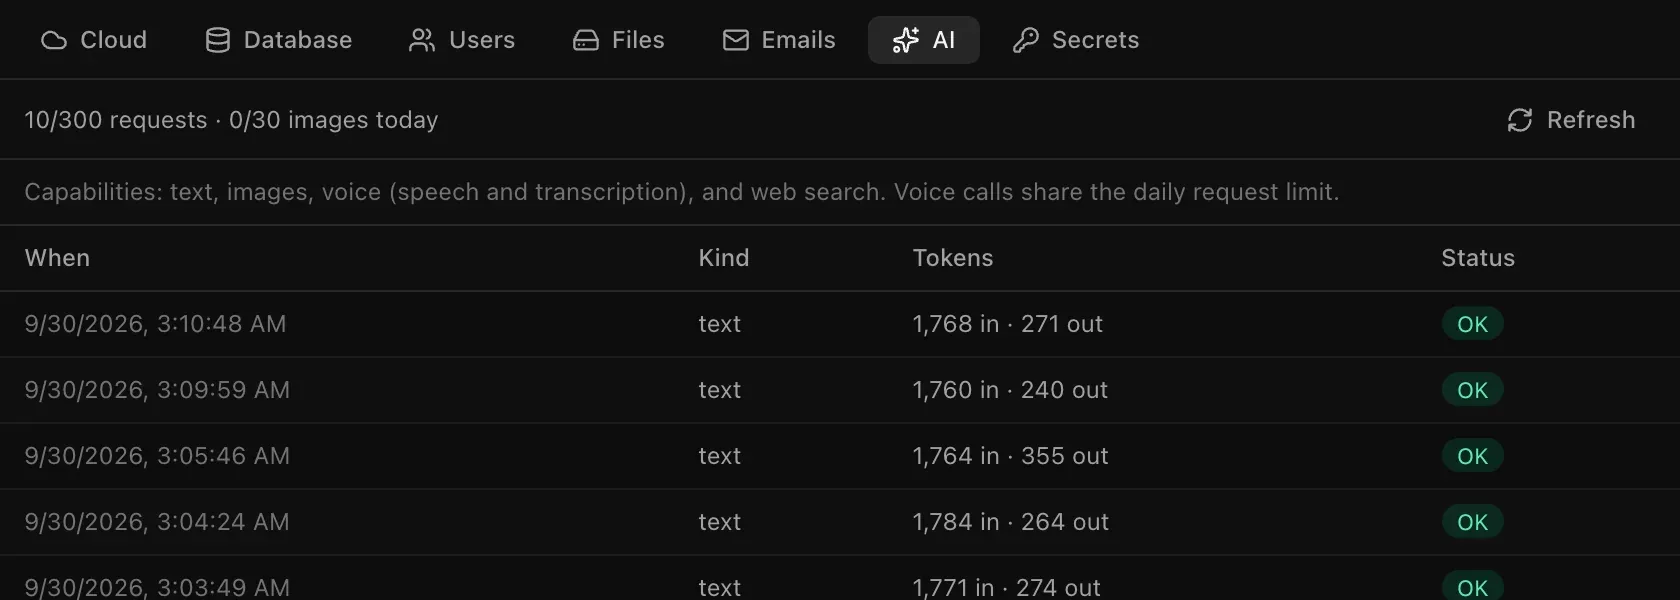Click the Refresh button label

pyautogui.click(x=1591, y=120)
